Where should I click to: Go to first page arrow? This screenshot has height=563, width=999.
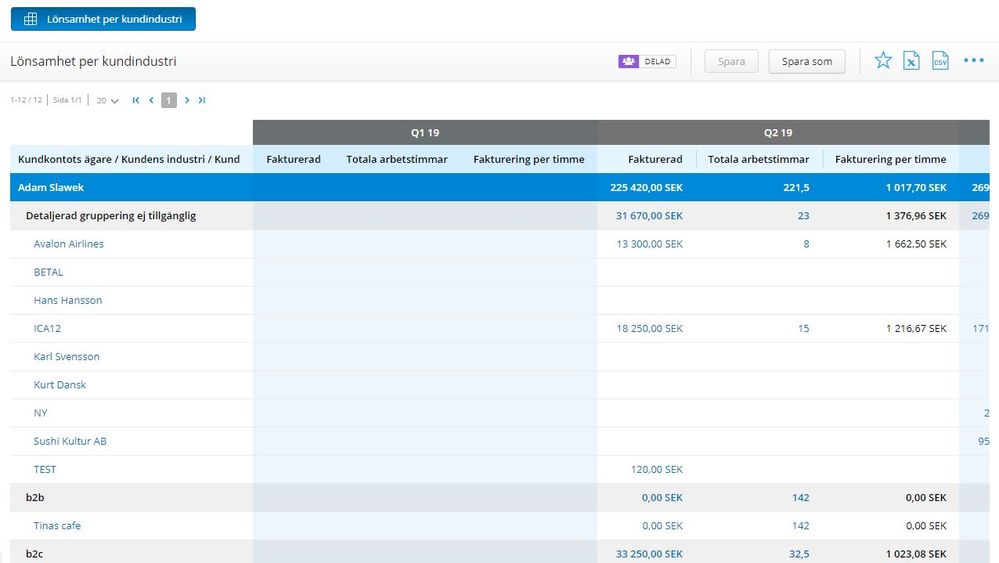[136, 100]
